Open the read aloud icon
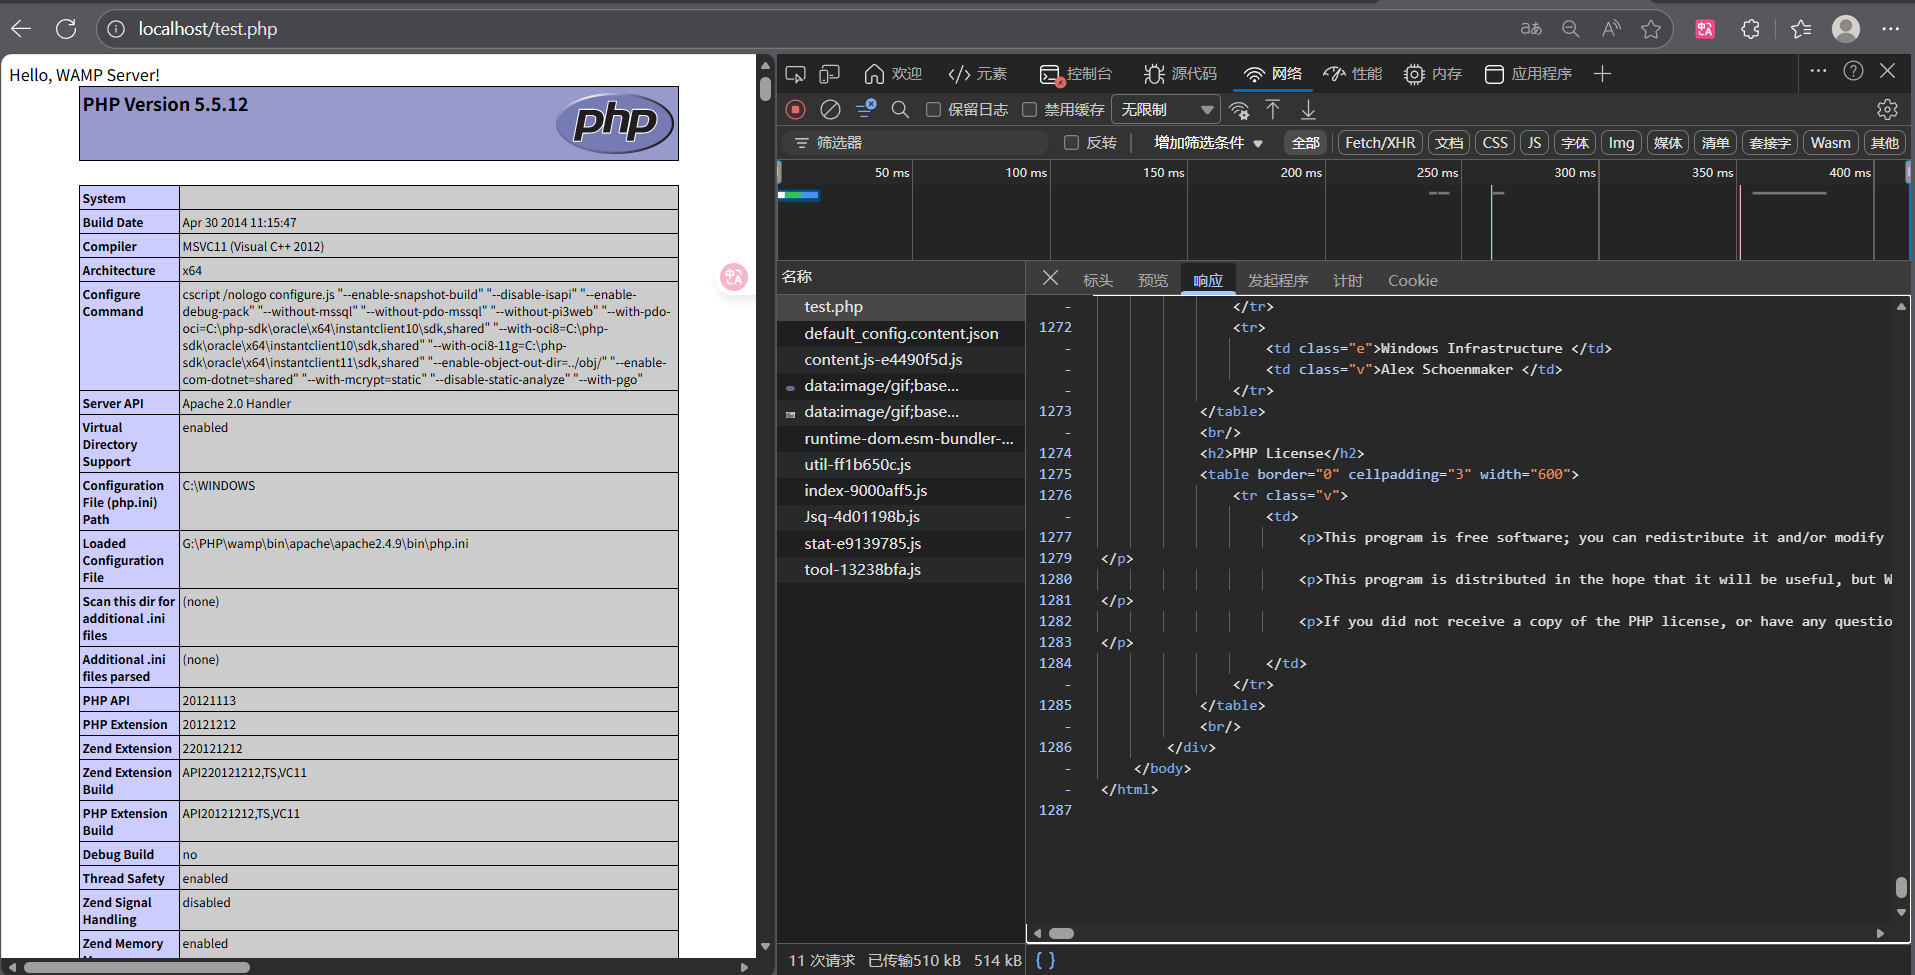Viewport: 1915px width, 975px height. [1611, 29]
